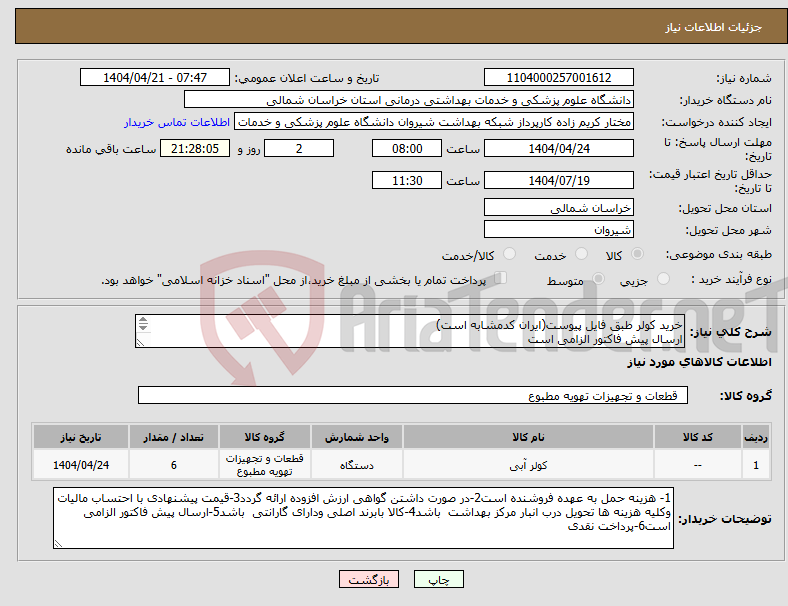The image size is (788, 606).
Task: Click the نوع فرآیند خرید label
Action: [x=732, y=279]
